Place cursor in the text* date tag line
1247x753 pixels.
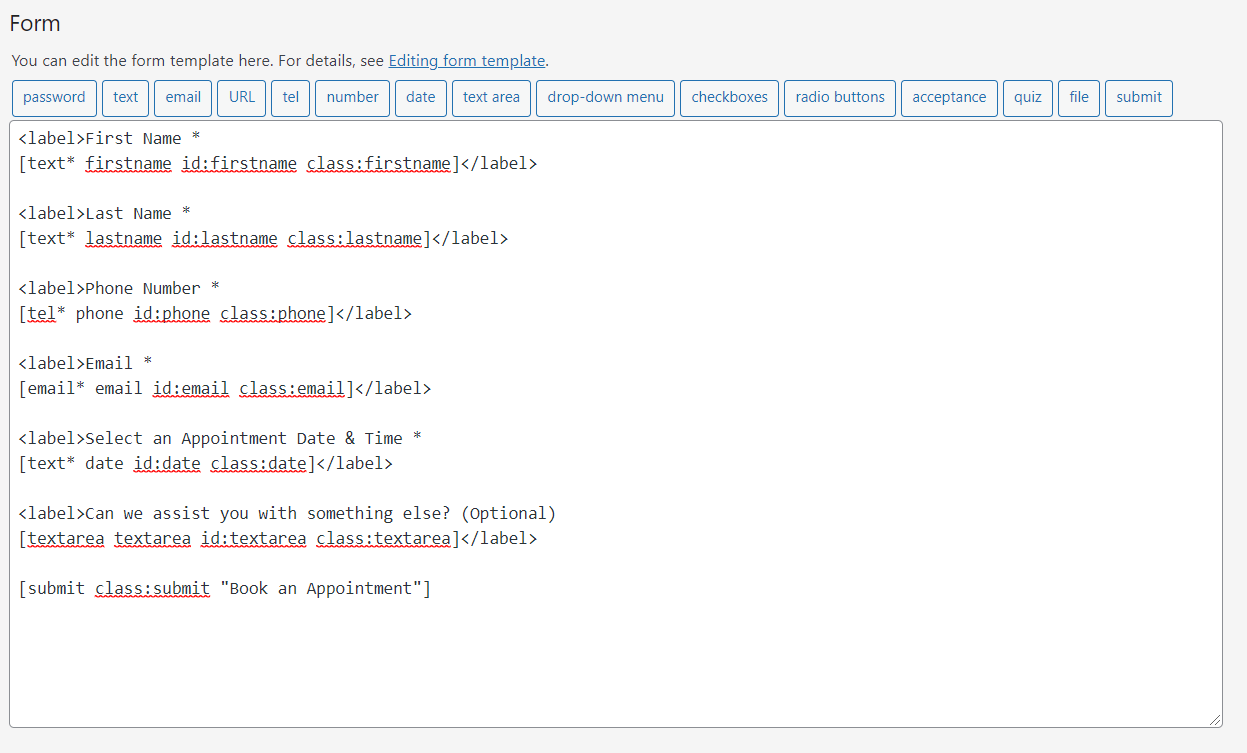point(206,463)
